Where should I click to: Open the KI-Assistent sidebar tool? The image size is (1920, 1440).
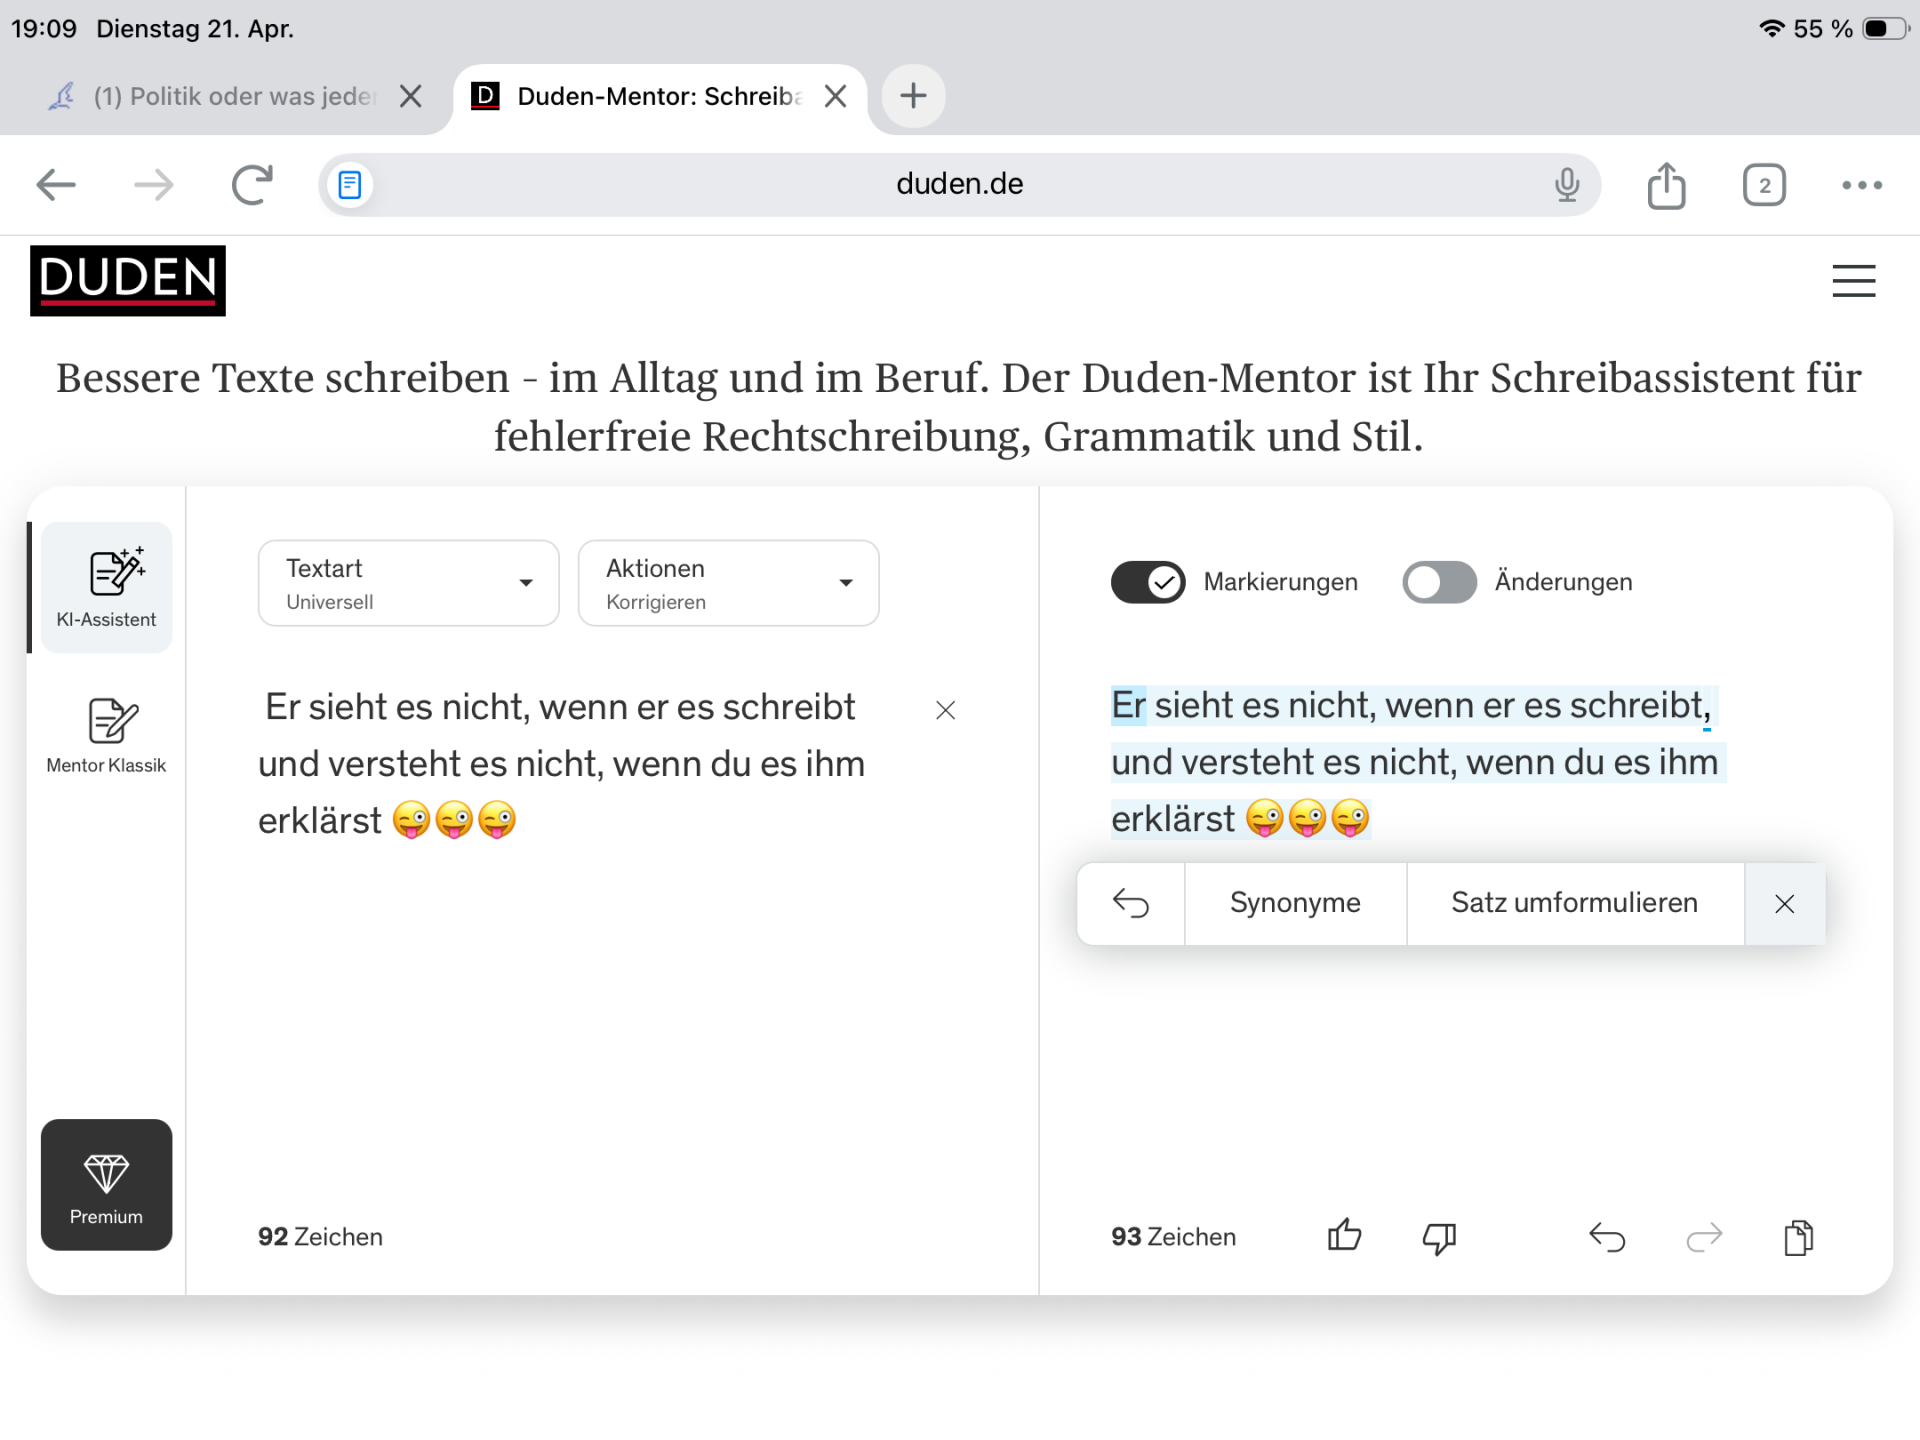click(x=107, y=588)
